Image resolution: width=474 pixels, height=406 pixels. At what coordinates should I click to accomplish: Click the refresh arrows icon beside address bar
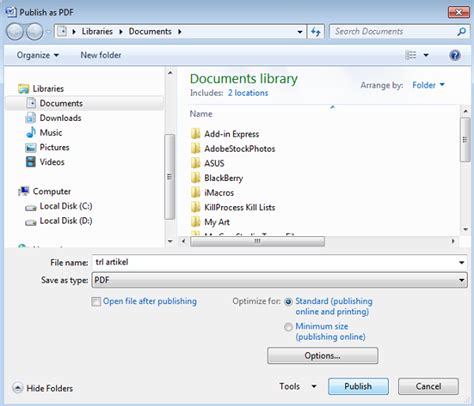pos(315,32)
